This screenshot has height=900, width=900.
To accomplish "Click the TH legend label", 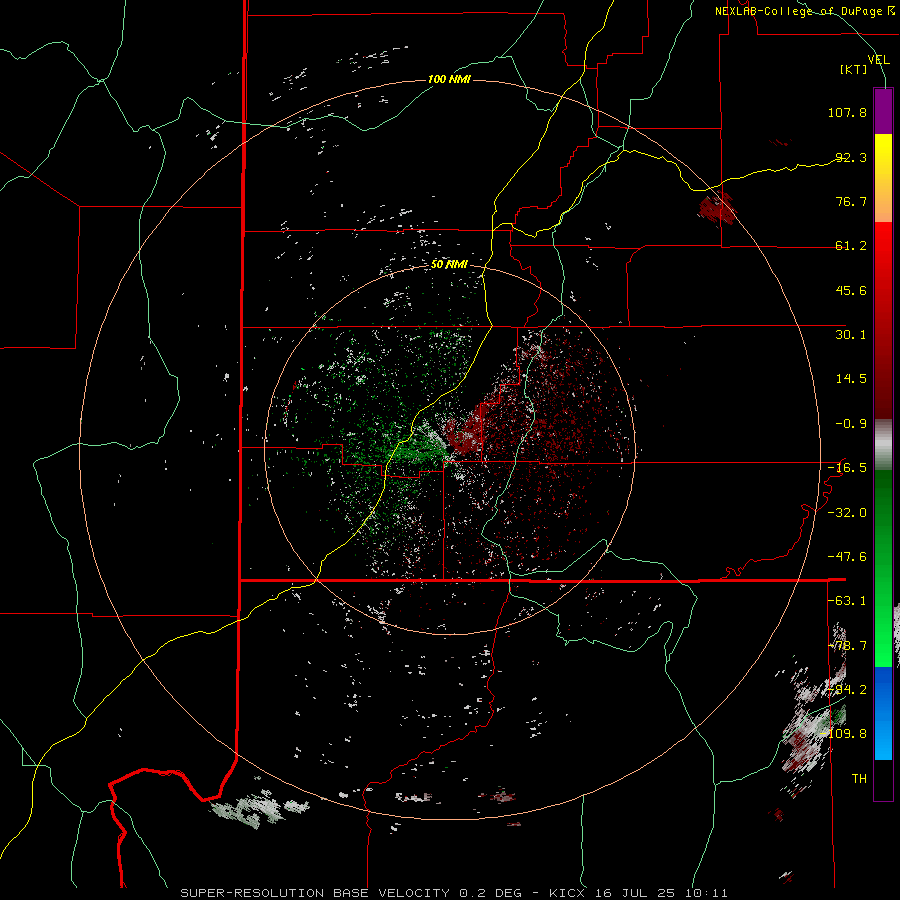I will 859,778.
